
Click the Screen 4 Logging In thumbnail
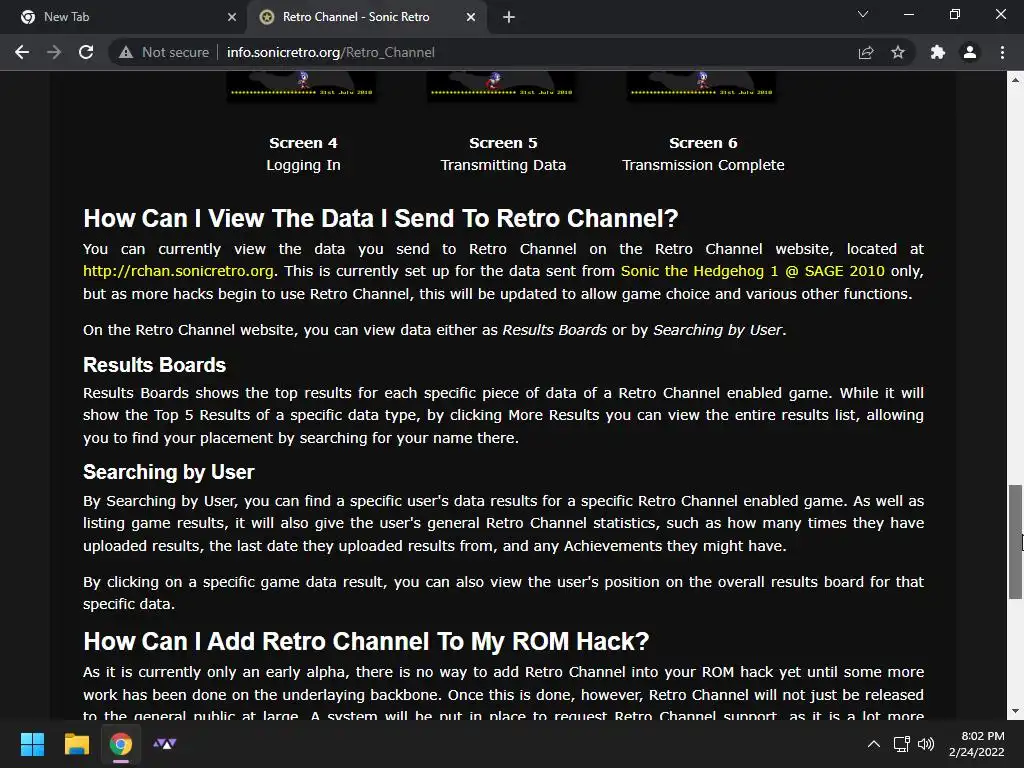point(303,87)
